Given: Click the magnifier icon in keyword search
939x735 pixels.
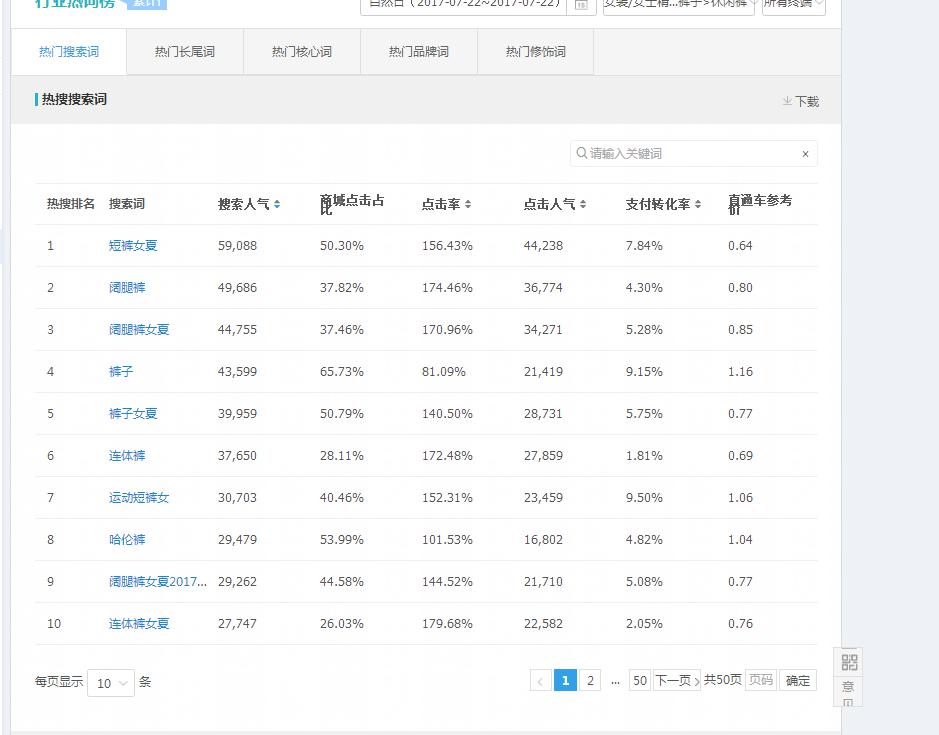Looking at the screenshot, I should pyautogui.click(x=581, y=153).
